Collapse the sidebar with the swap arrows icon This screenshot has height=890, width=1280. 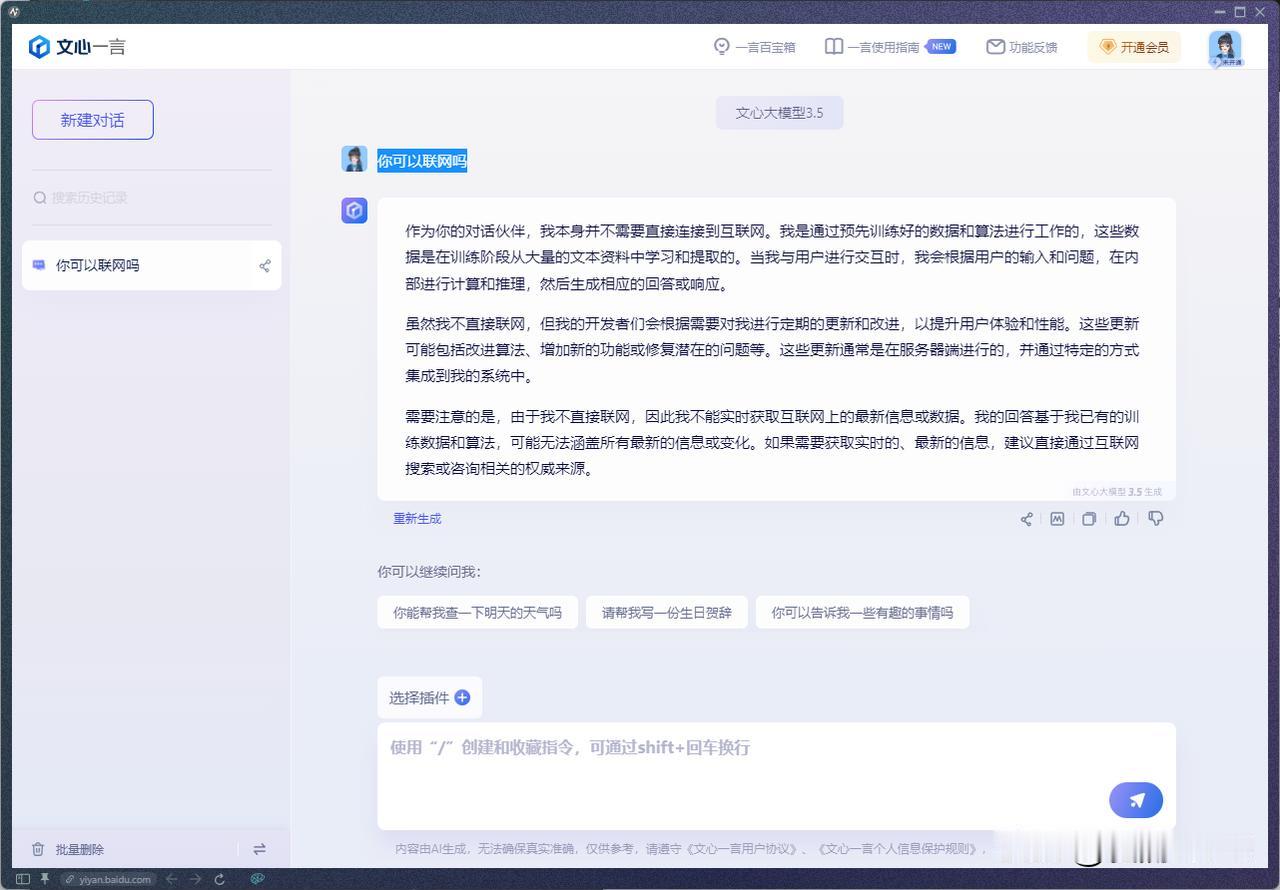tap(259, 849)
